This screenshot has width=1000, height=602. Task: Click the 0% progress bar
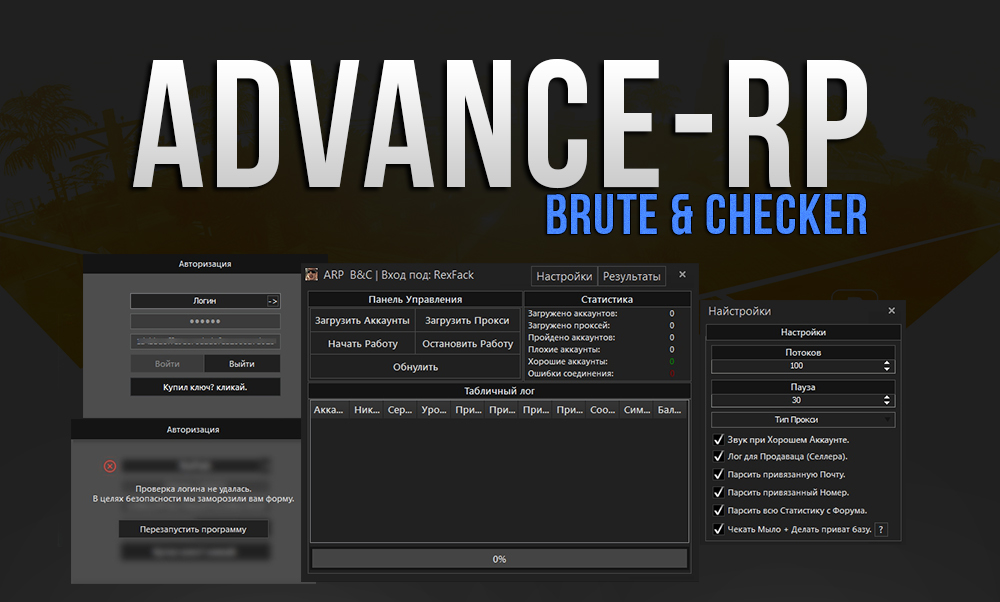tap(499, 559)
